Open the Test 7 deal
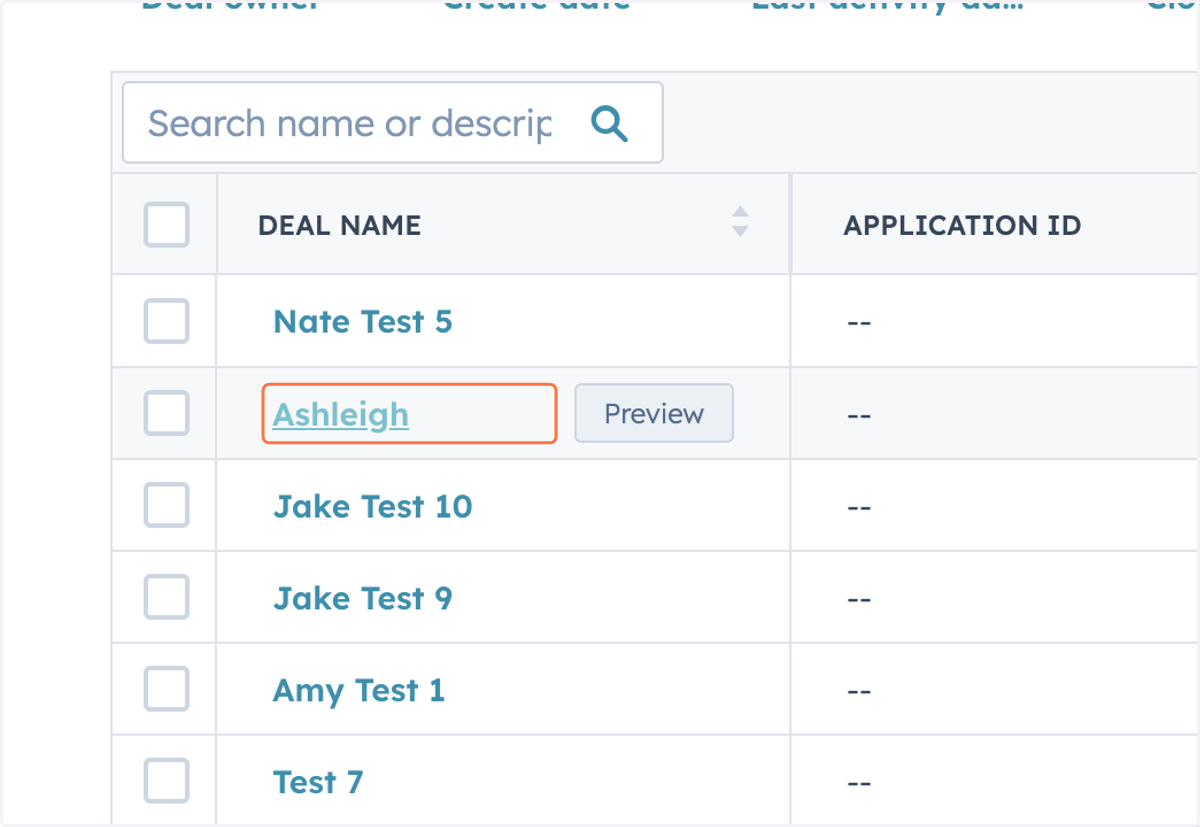1200x827 pixels. tap(317, 782)
